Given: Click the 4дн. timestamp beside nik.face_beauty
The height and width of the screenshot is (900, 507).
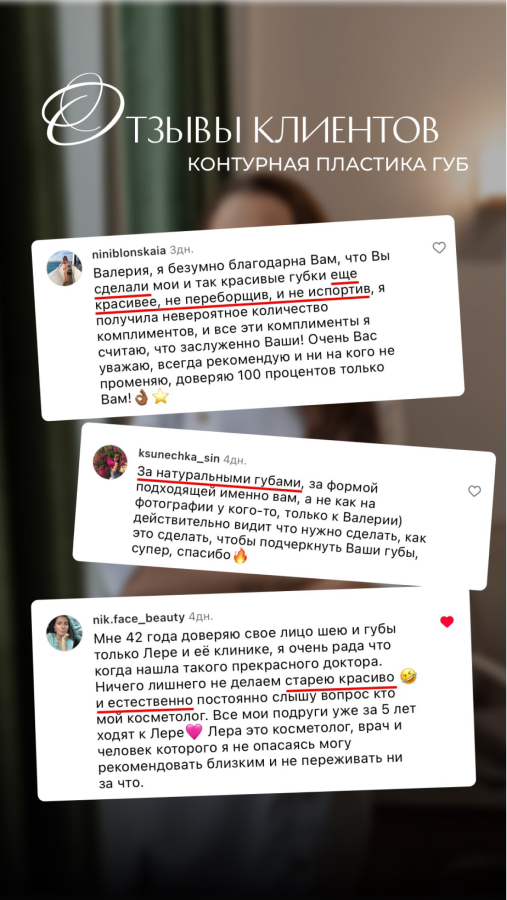Looking at the screenshot, I should pyautogui.click(x=201, y=617).
